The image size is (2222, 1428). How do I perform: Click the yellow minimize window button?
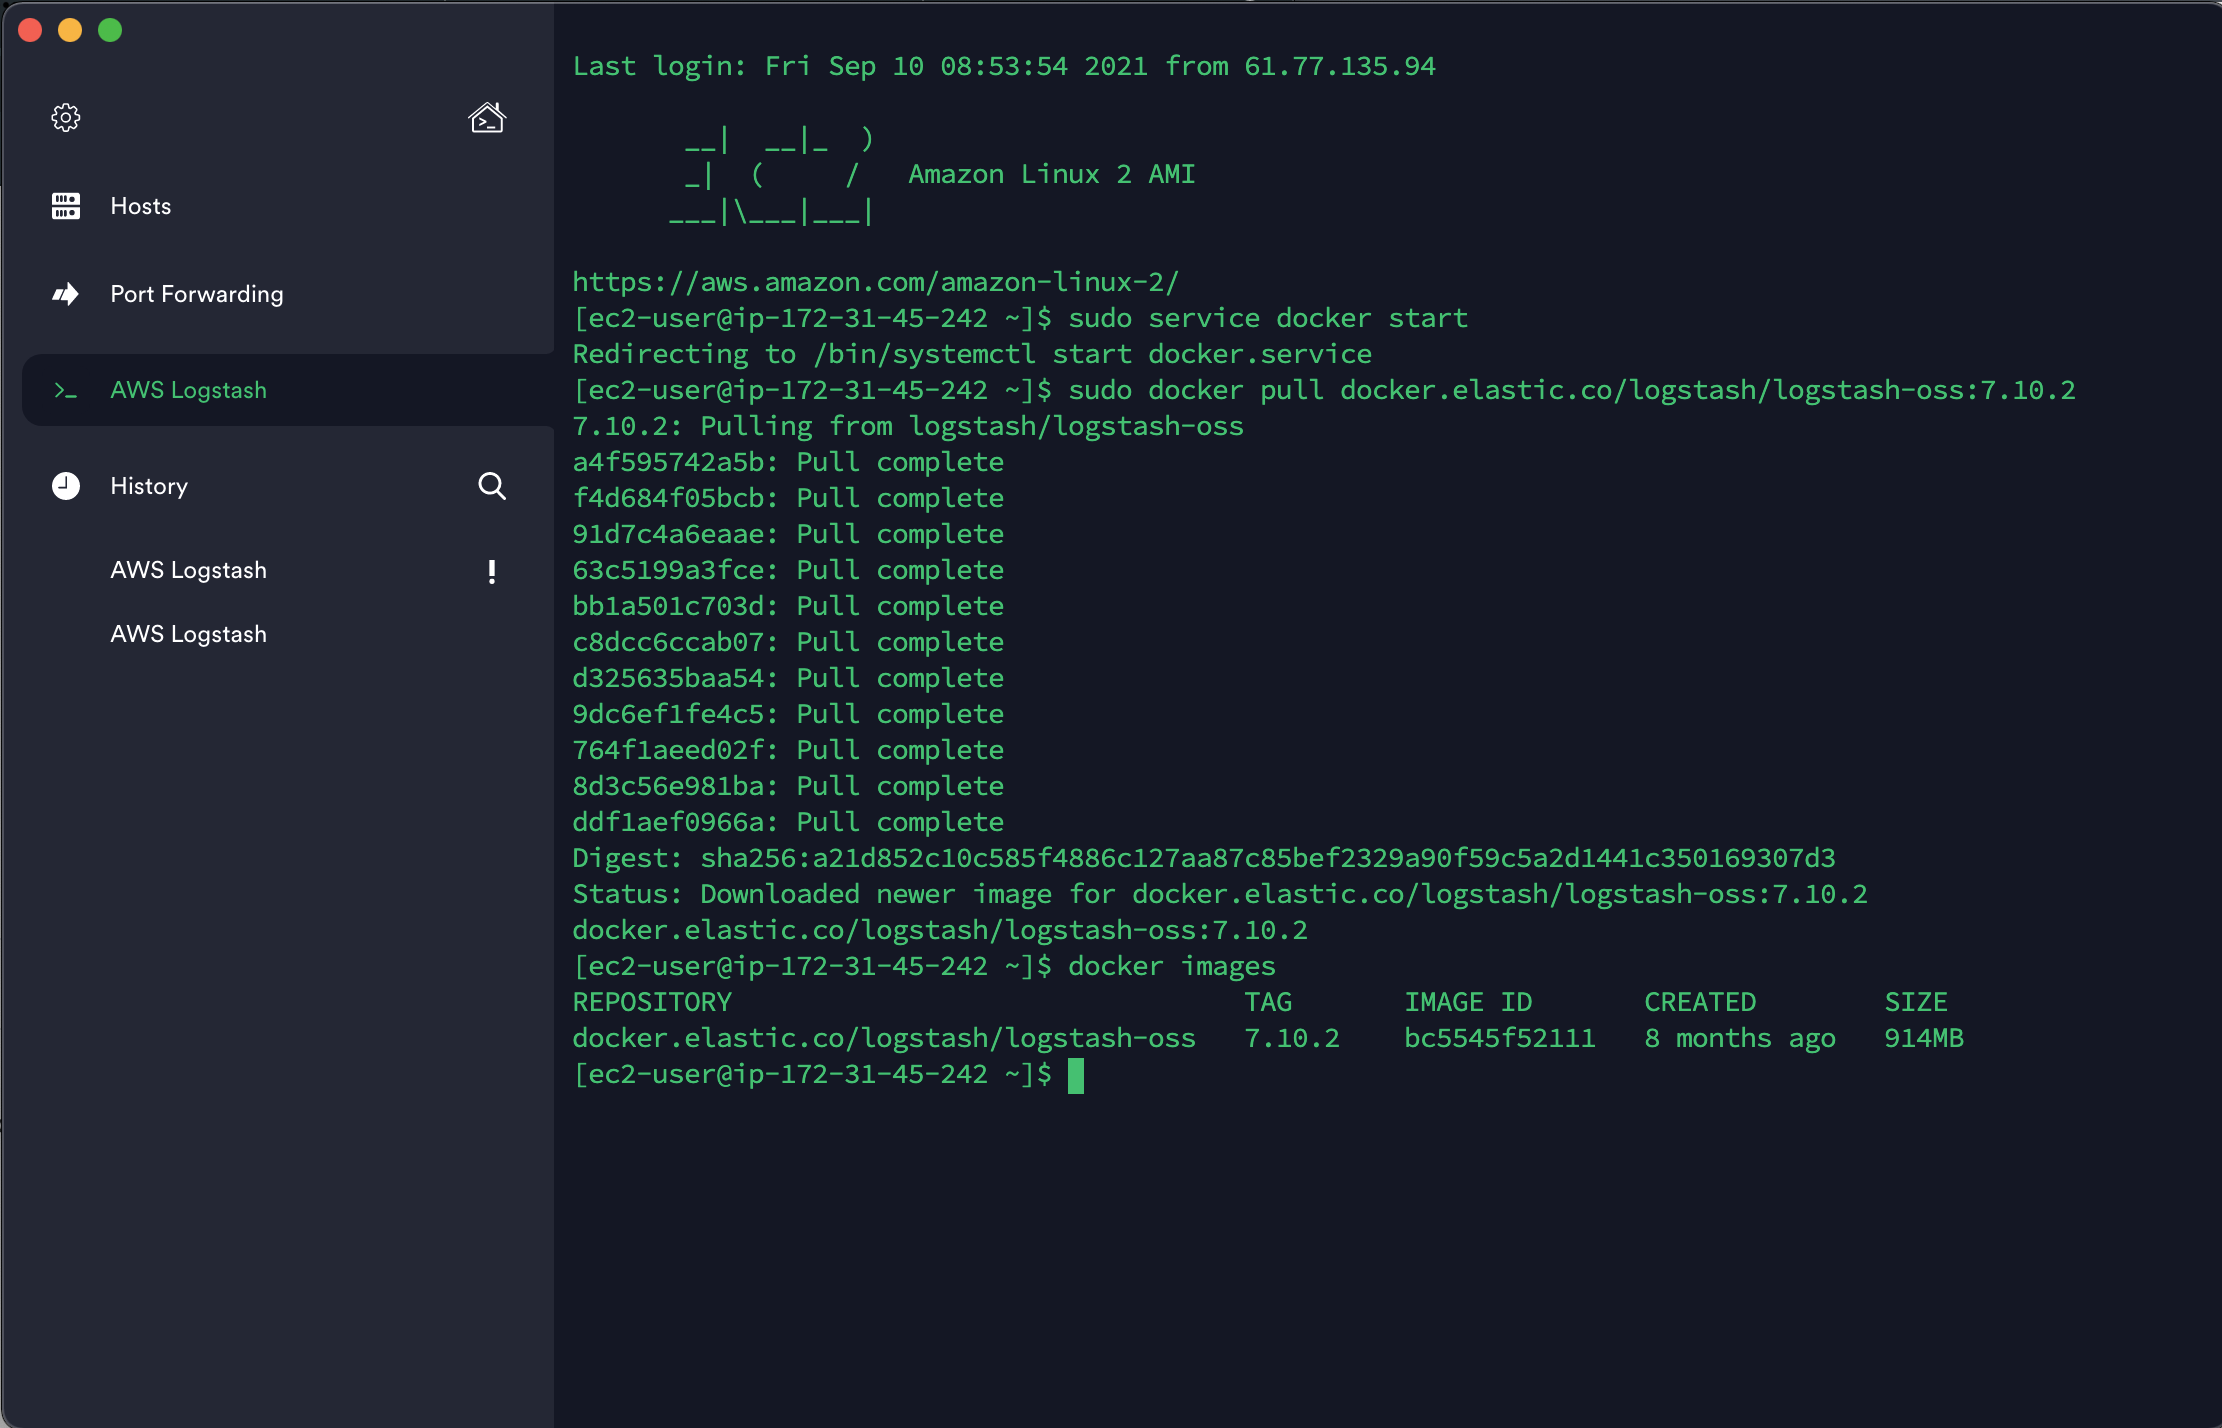70,31
